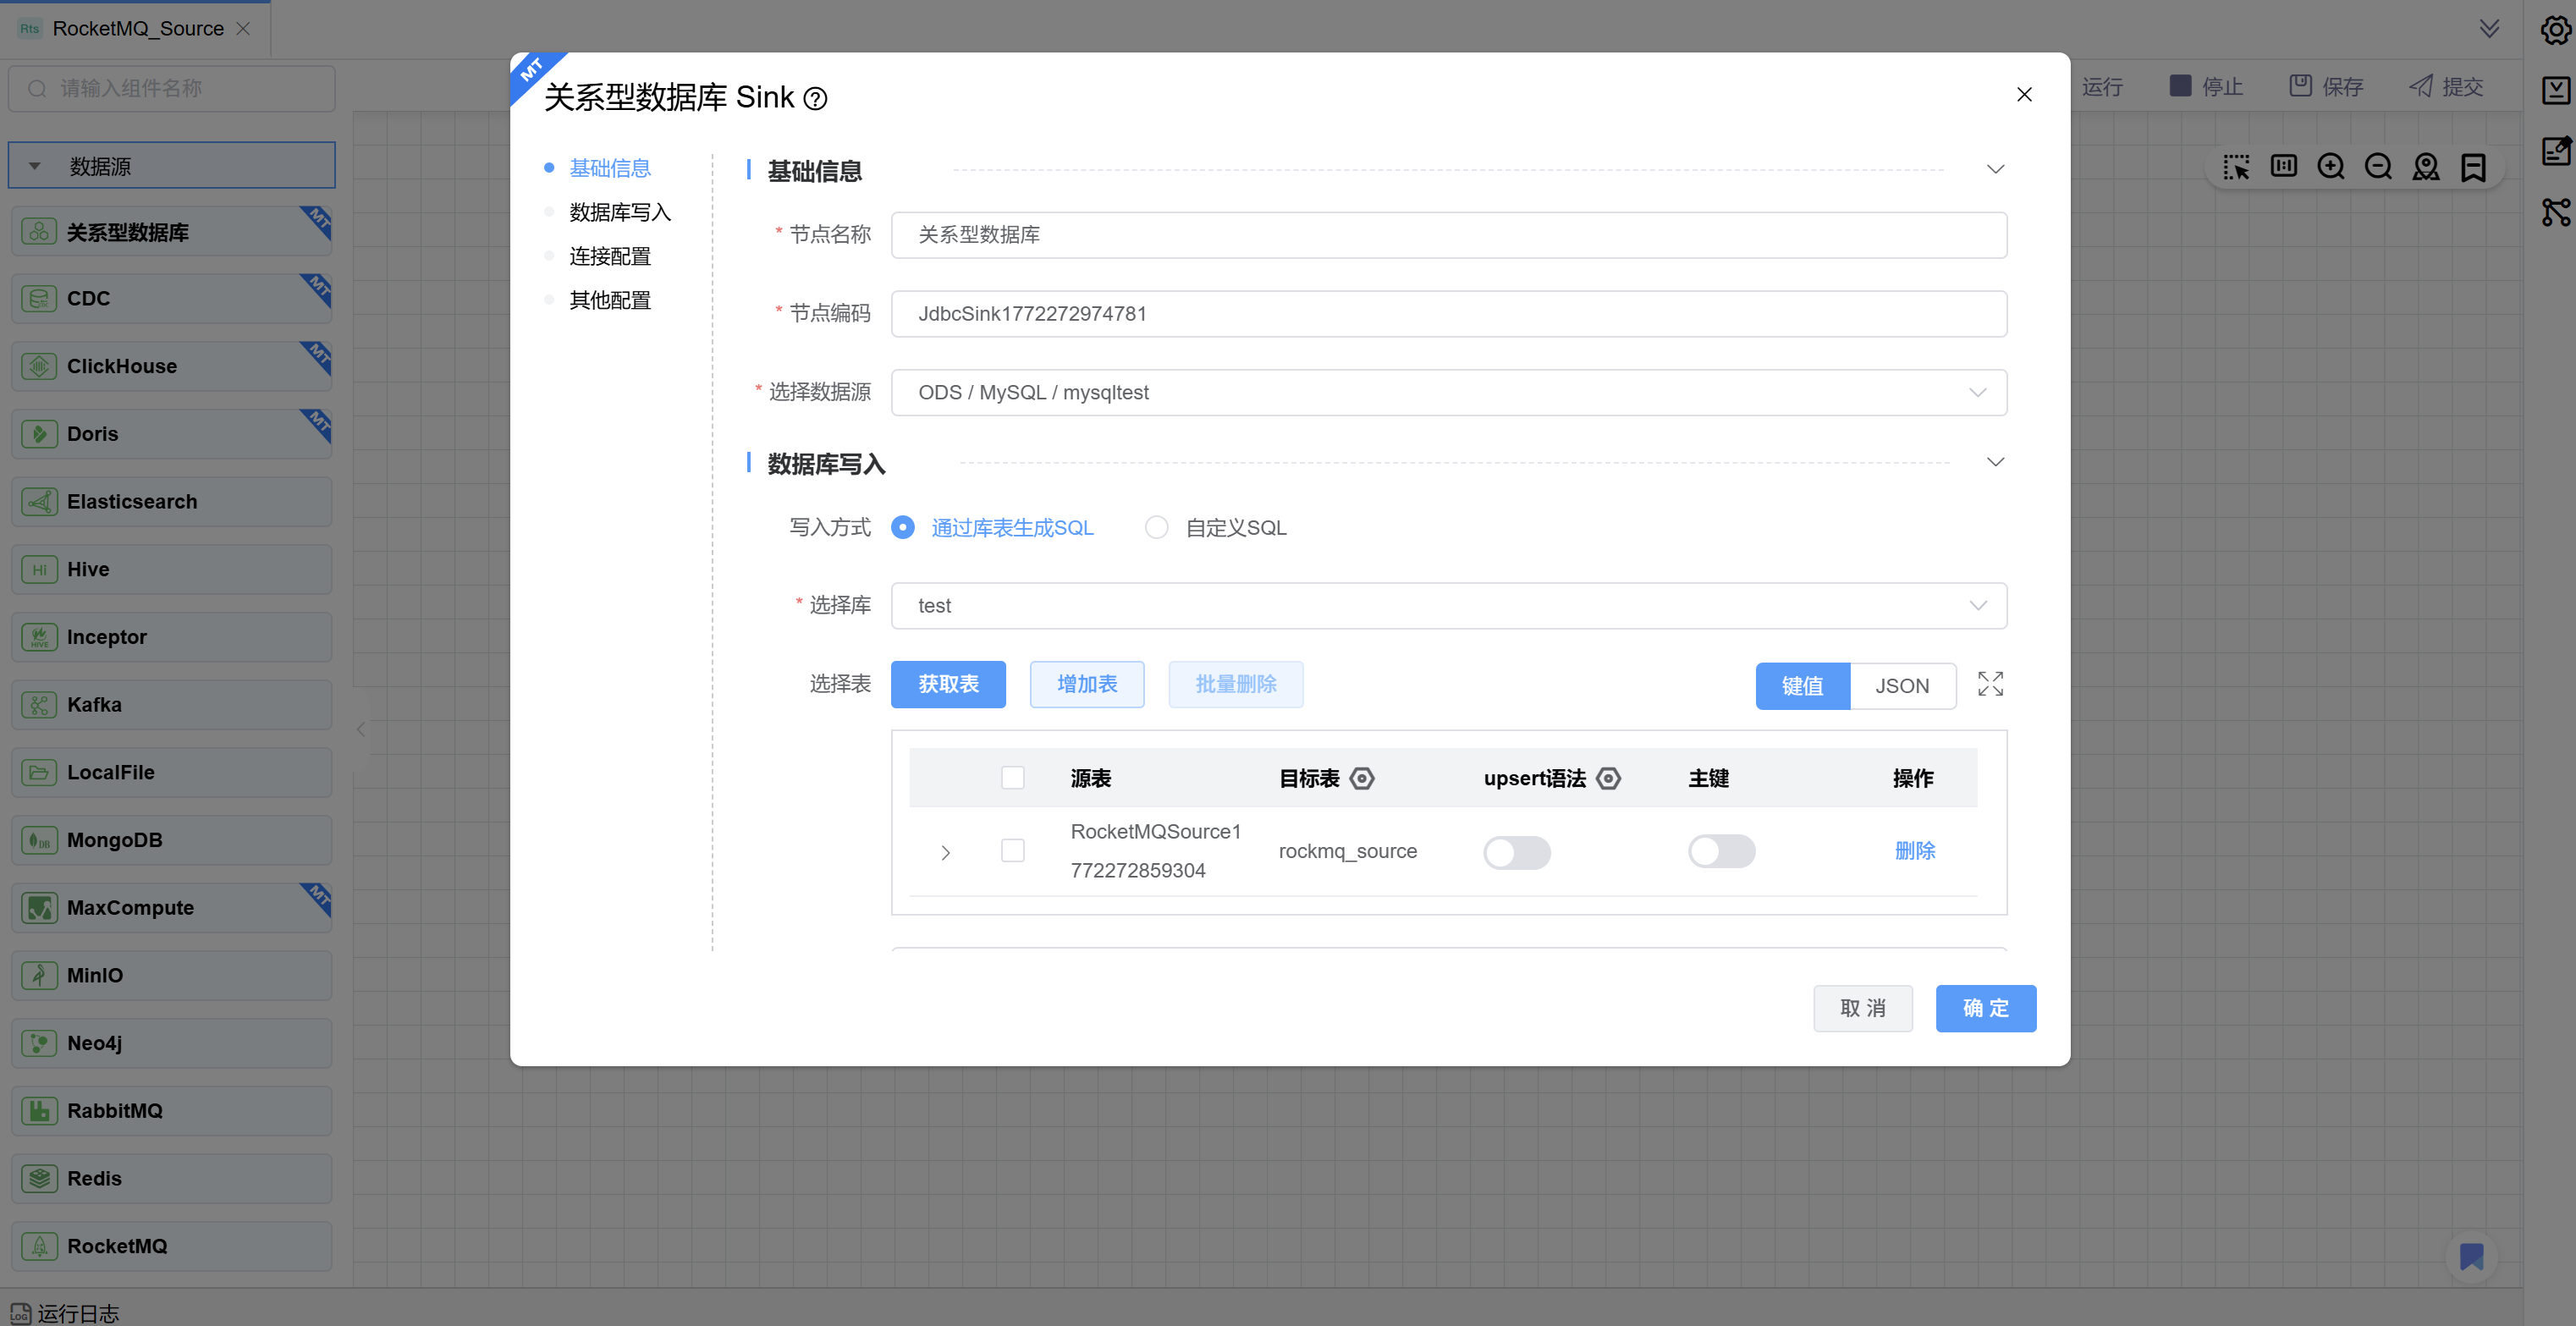The image size is (2576, 1326).
Task: Click the node name (节点名称) input field
Action: tap(1448, 234)
